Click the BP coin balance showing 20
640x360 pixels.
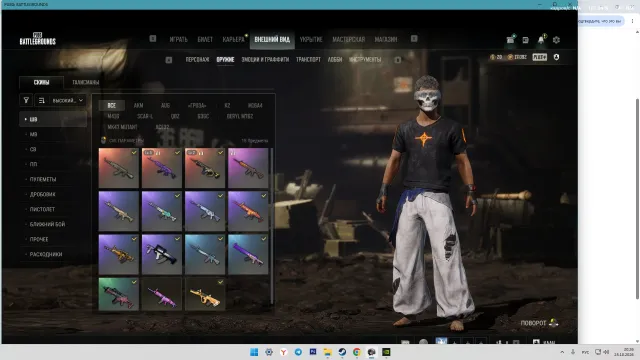pyautogui.click(x=496, y=57)
